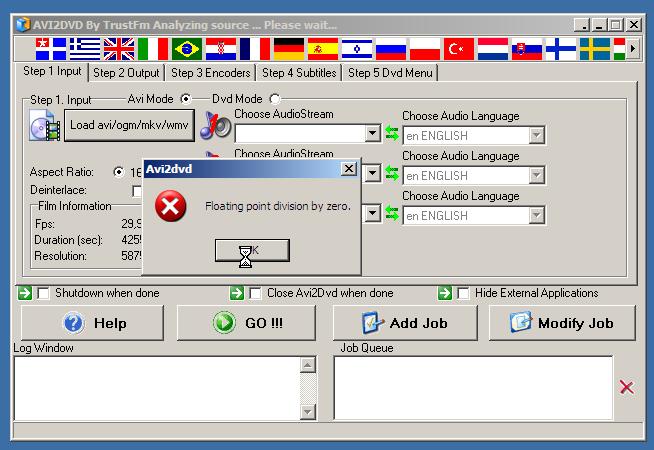This screenshot has height=450, width=654.
Task: Click OK in the Avi2dvd error dialog
Action: tap(252, 250)
